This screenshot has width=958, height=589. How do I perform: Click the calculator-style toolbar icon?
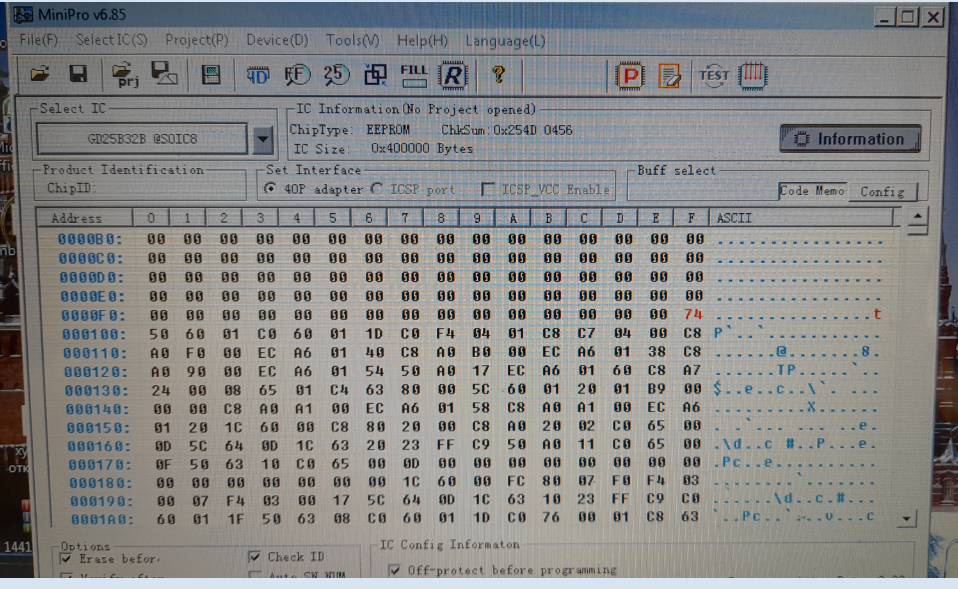(x=211, y=75)
